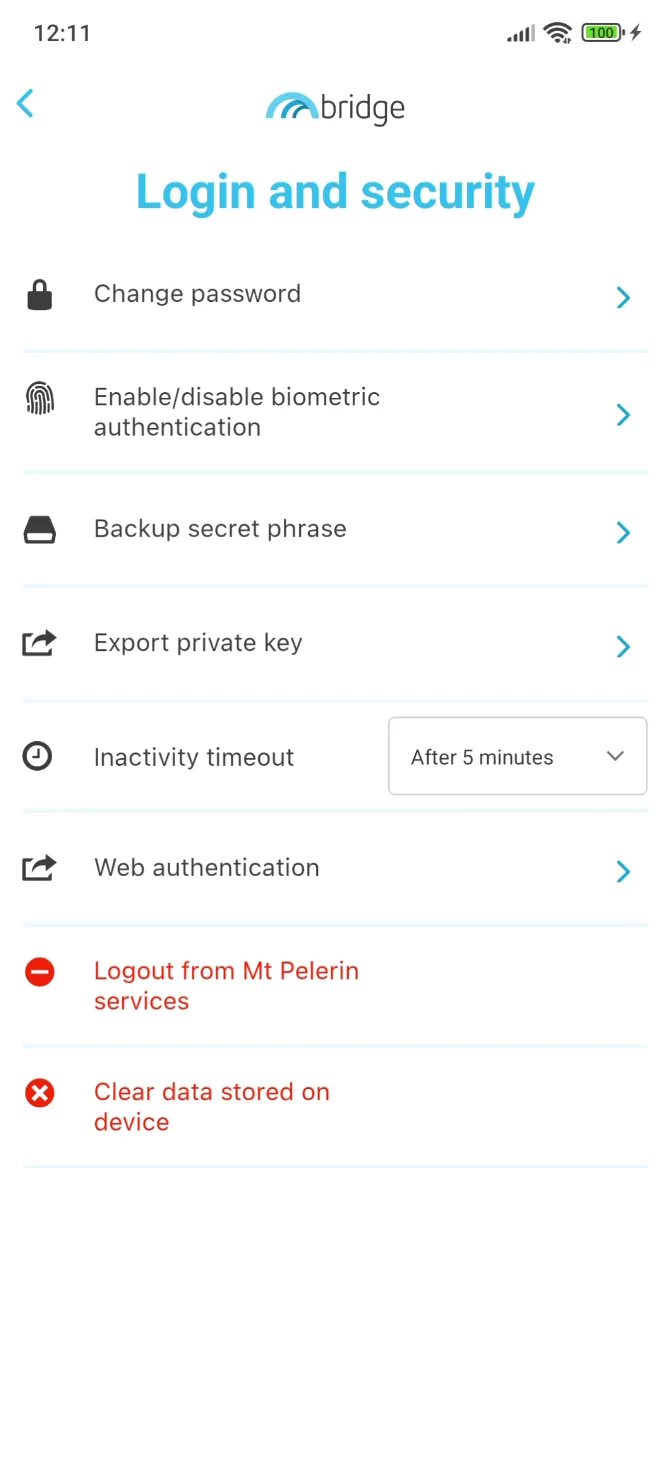Click the share icon beside Web authentication

(x=39, y=869)
